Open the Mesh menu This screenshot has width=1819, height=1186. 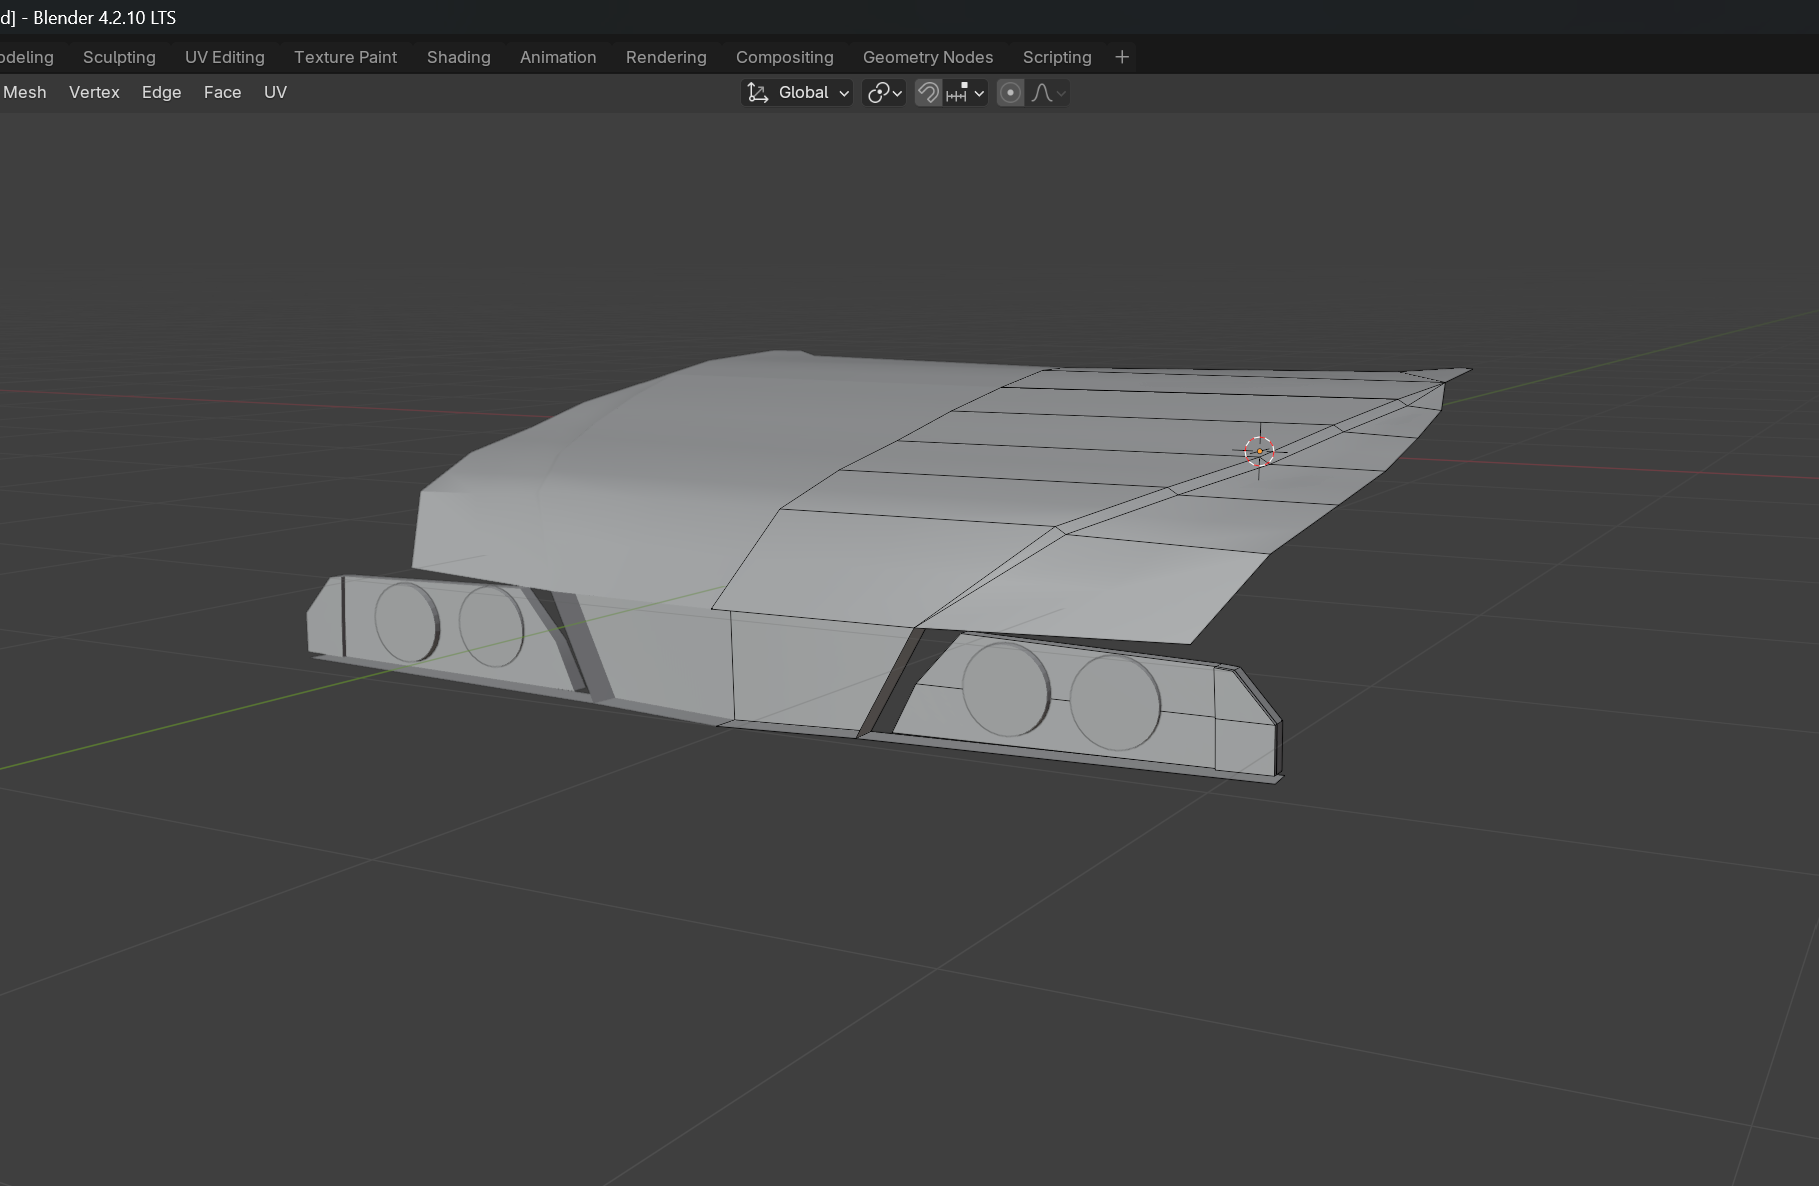click(x=25, y=92)
